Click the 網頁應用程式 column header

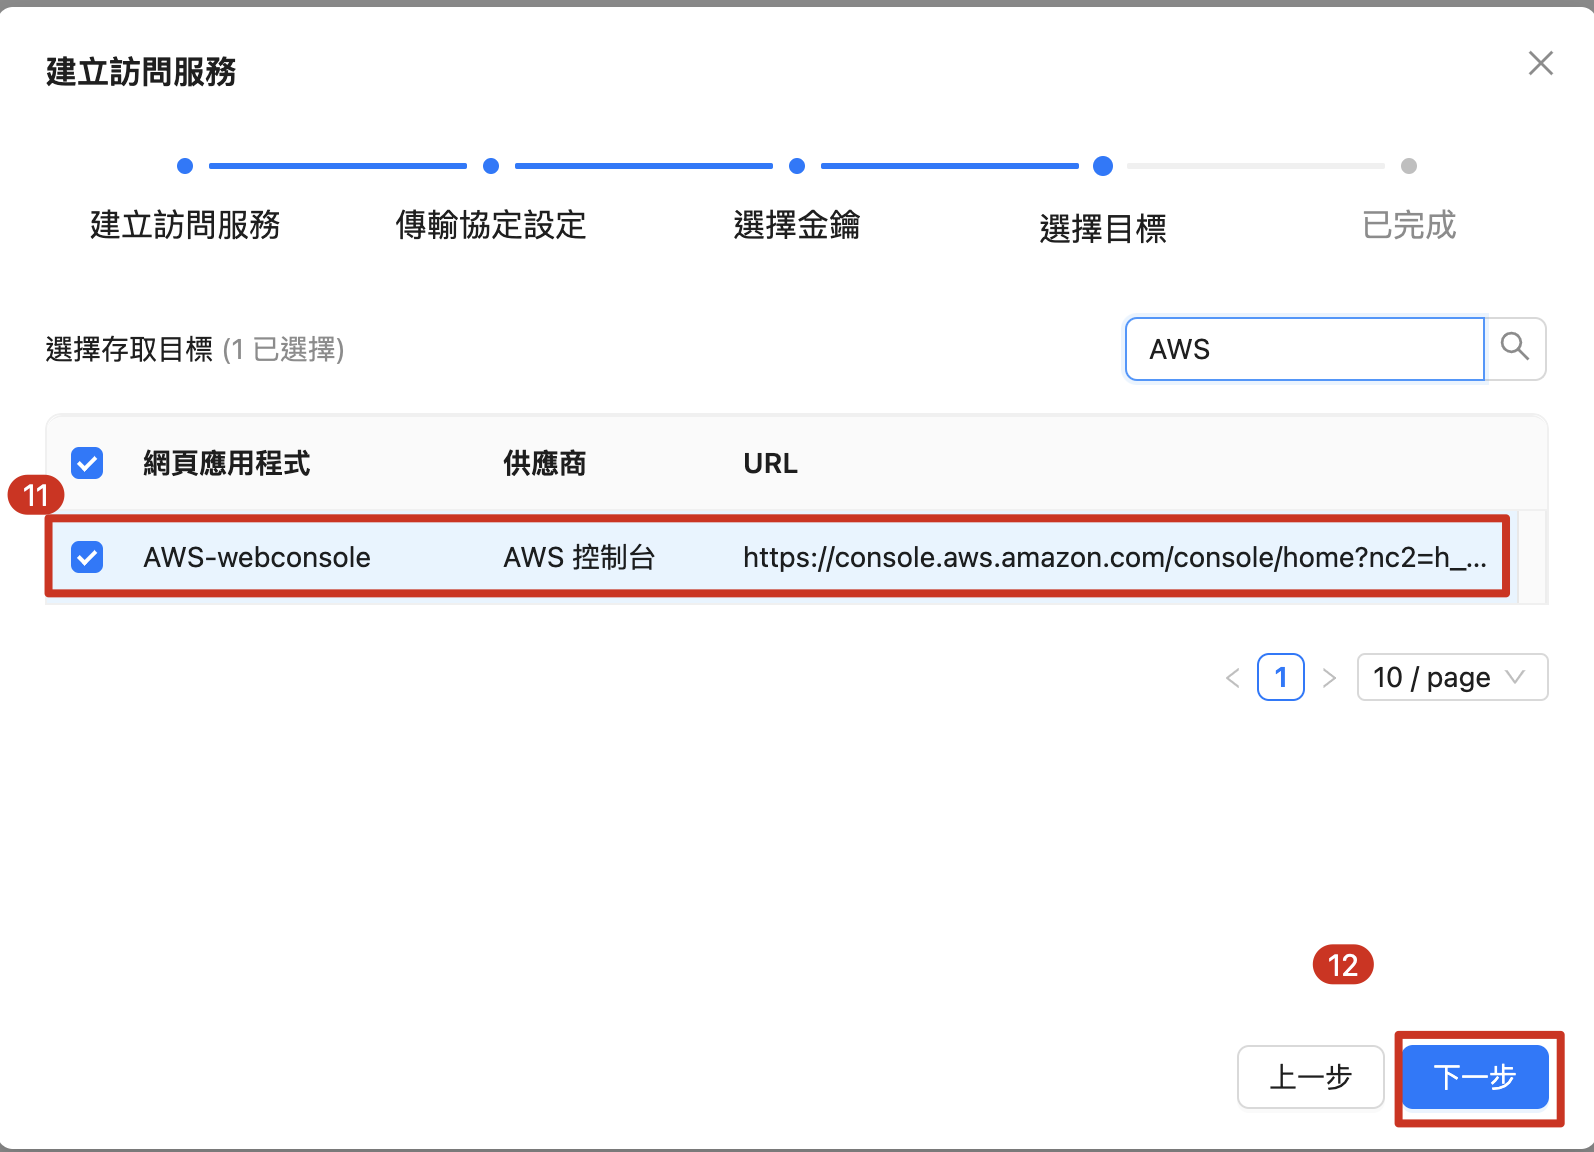coord(227,464)
